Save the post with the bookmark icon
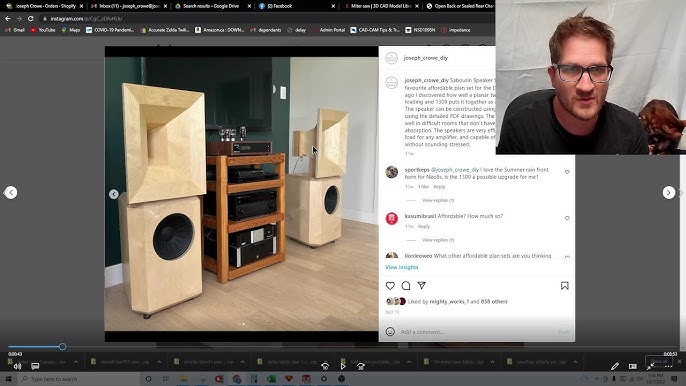This screenshot has height=386, width=686. pos(564,286)
